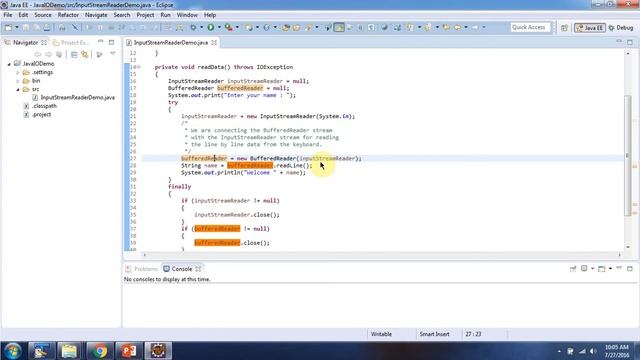Switch to the Java EE perspective

[x=589, y=28]
